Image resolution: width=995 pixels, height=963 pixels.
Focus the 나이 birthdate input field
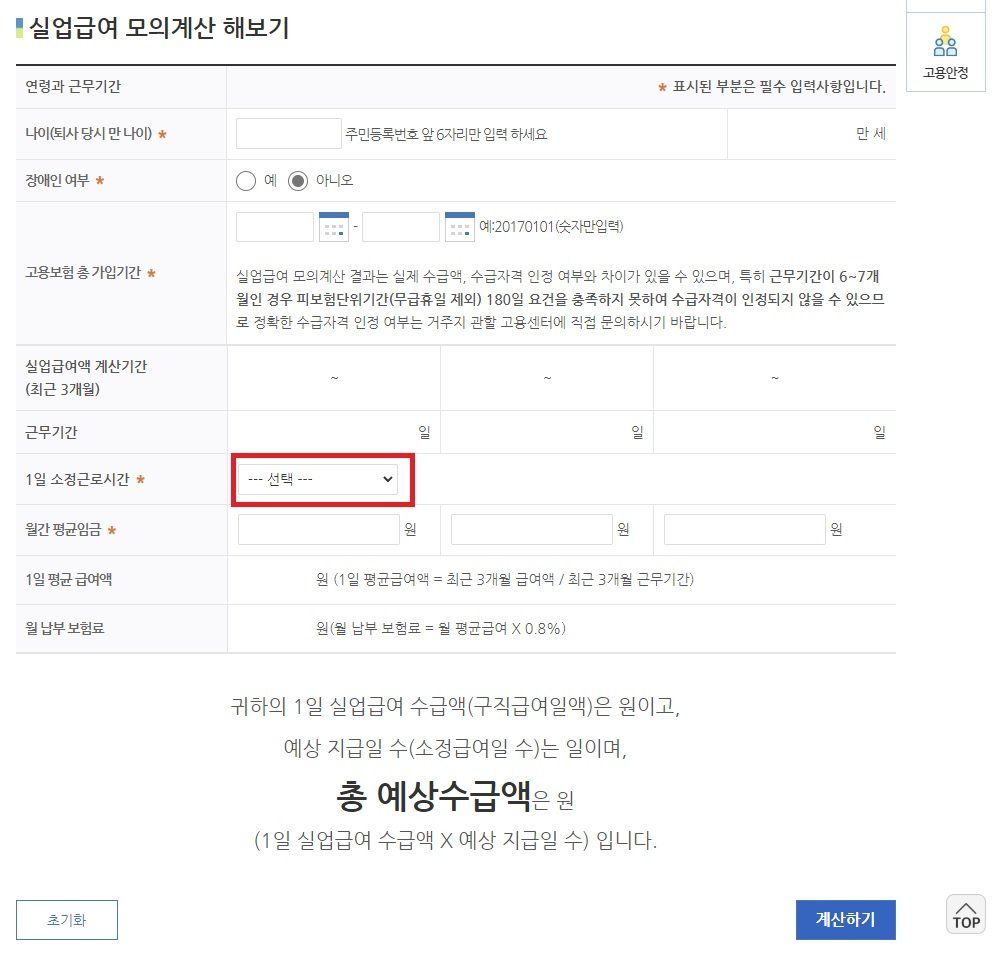point(289,134)
